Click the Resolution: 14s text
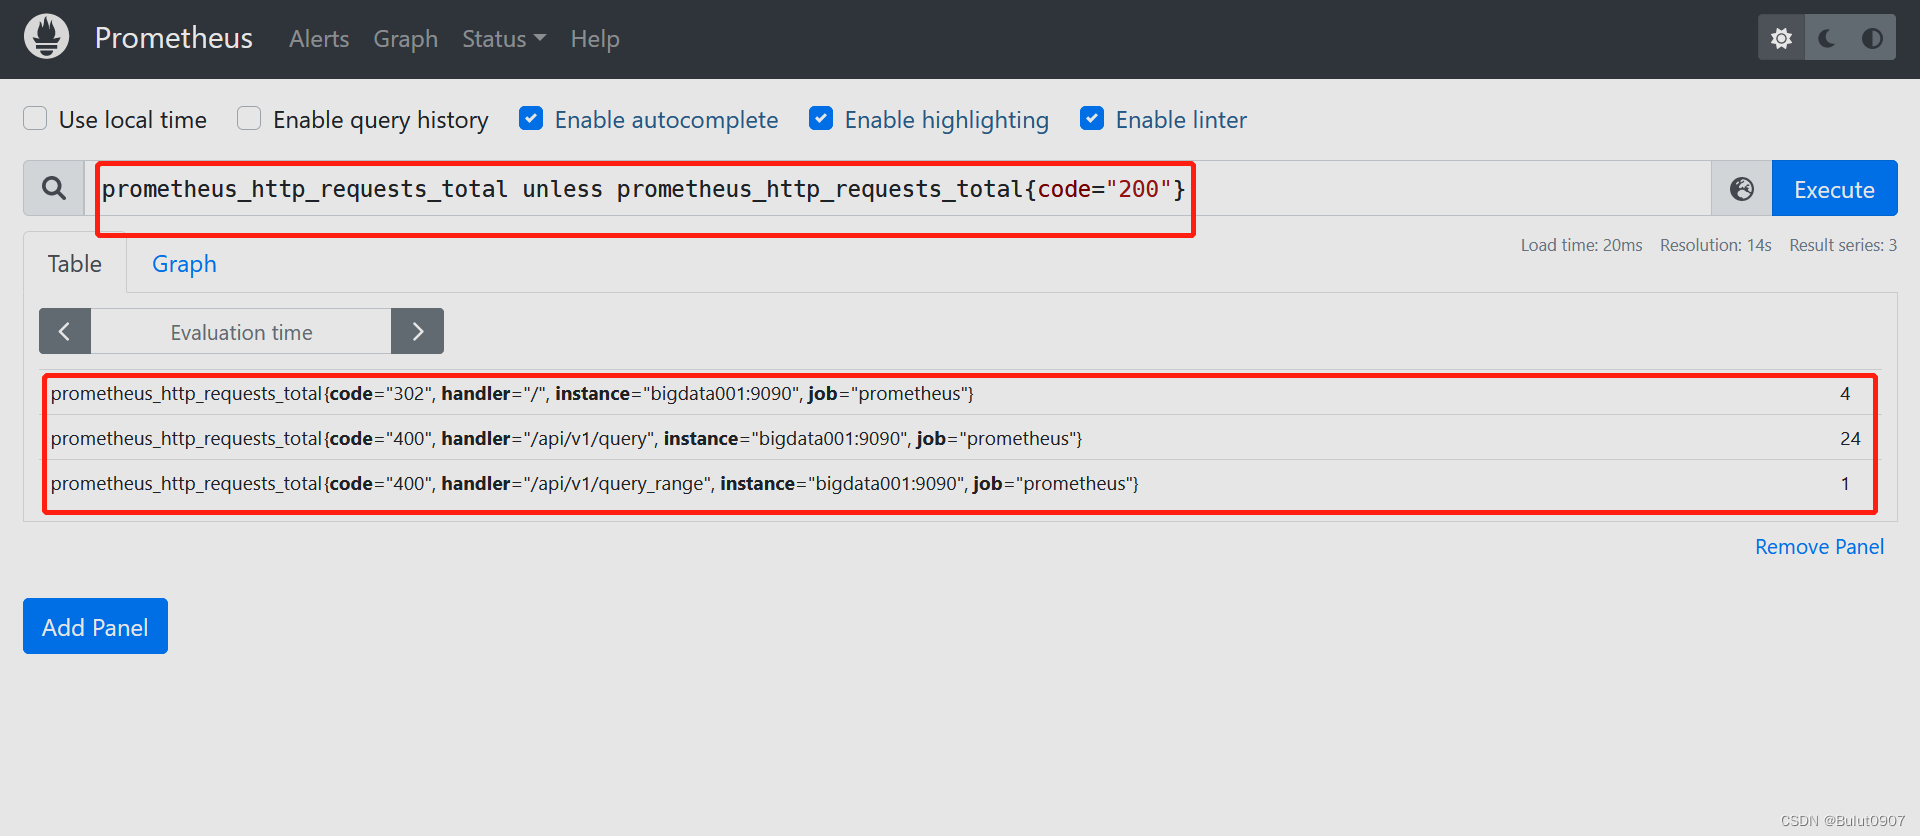The height and width of the screenshot is (836, 1920). [x=1715, y=245]
